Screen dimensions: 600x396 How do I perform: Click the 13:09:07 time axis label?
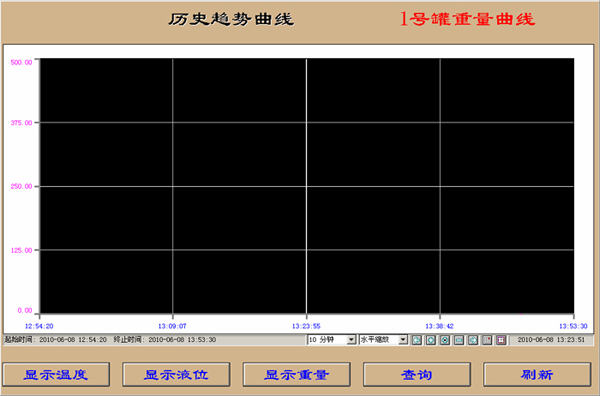pos(172,326)
